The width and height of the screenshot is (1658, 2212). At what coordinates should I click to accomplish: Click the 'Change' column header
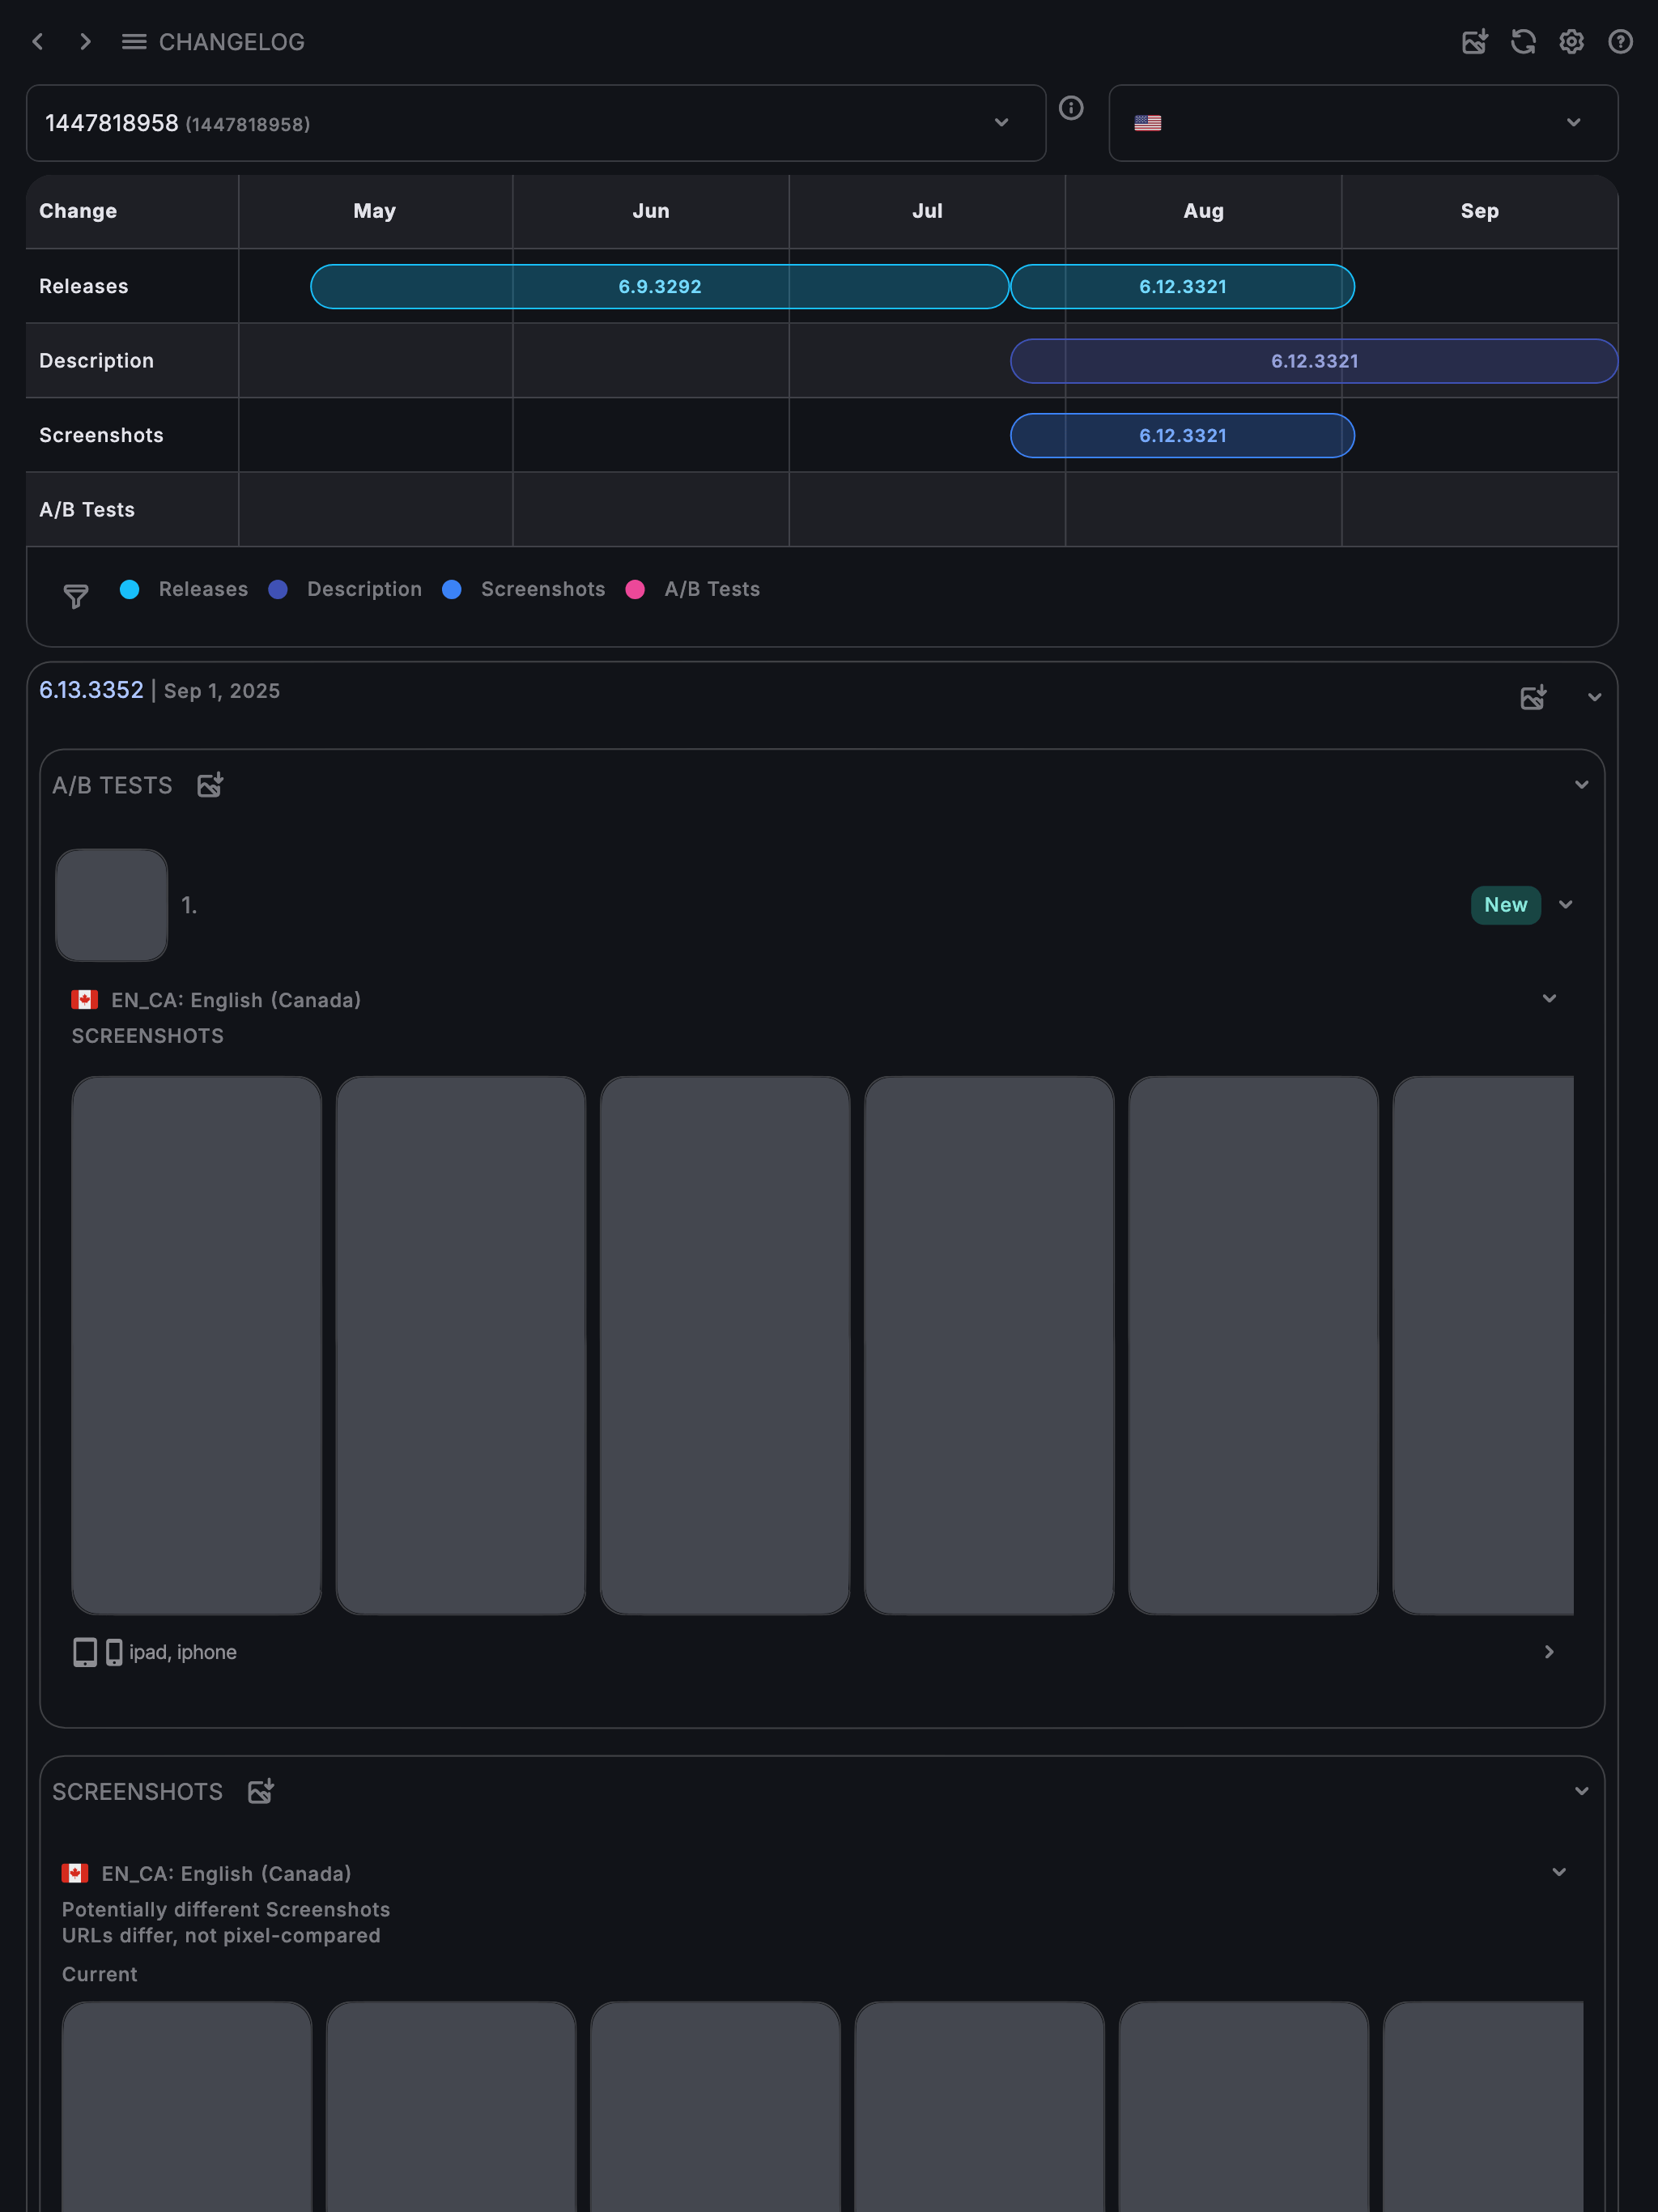78,211
